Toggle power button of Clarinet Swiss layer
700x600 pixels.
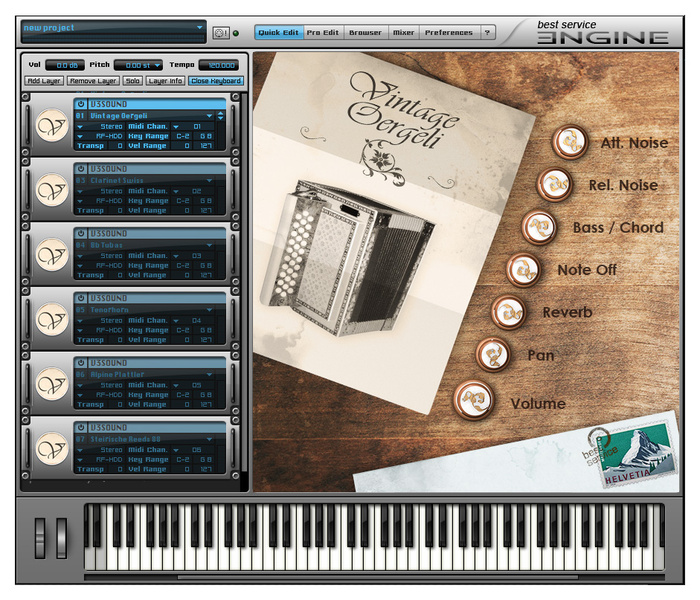click(x=81, y=169)
